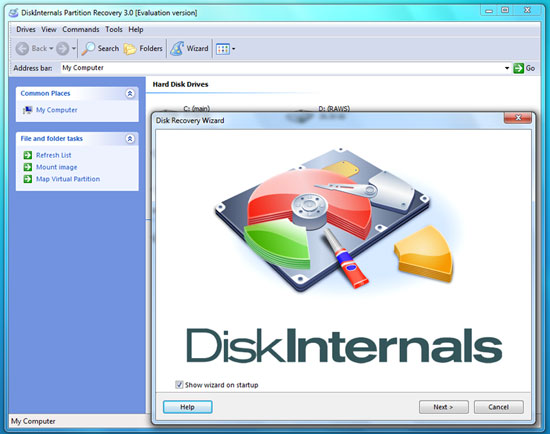
Task: Collapse the File and folder tasks panel
Action: pos(130,139)
